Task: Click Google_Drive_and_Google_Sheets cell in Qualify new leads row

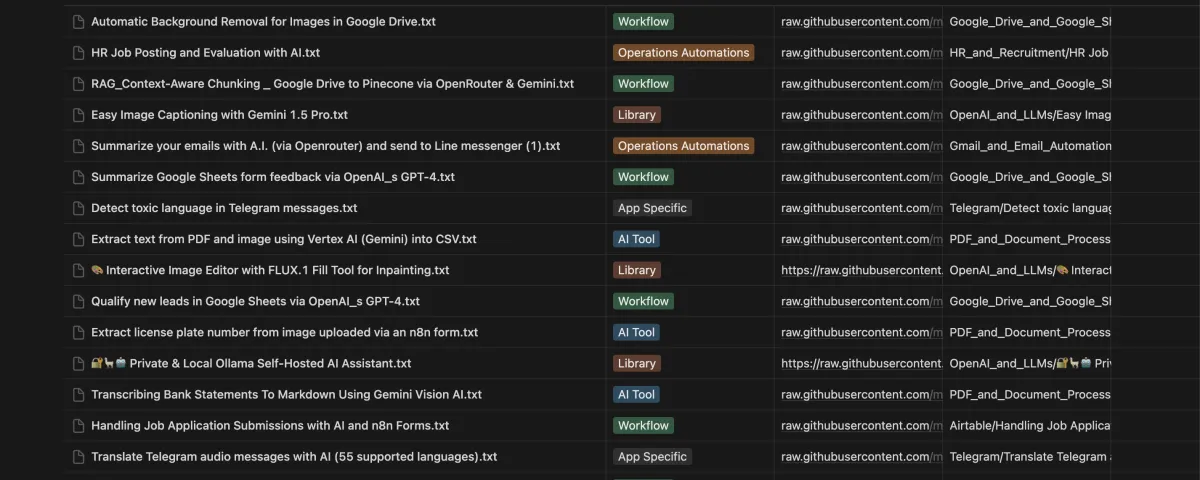Action: click(1030, 301)
